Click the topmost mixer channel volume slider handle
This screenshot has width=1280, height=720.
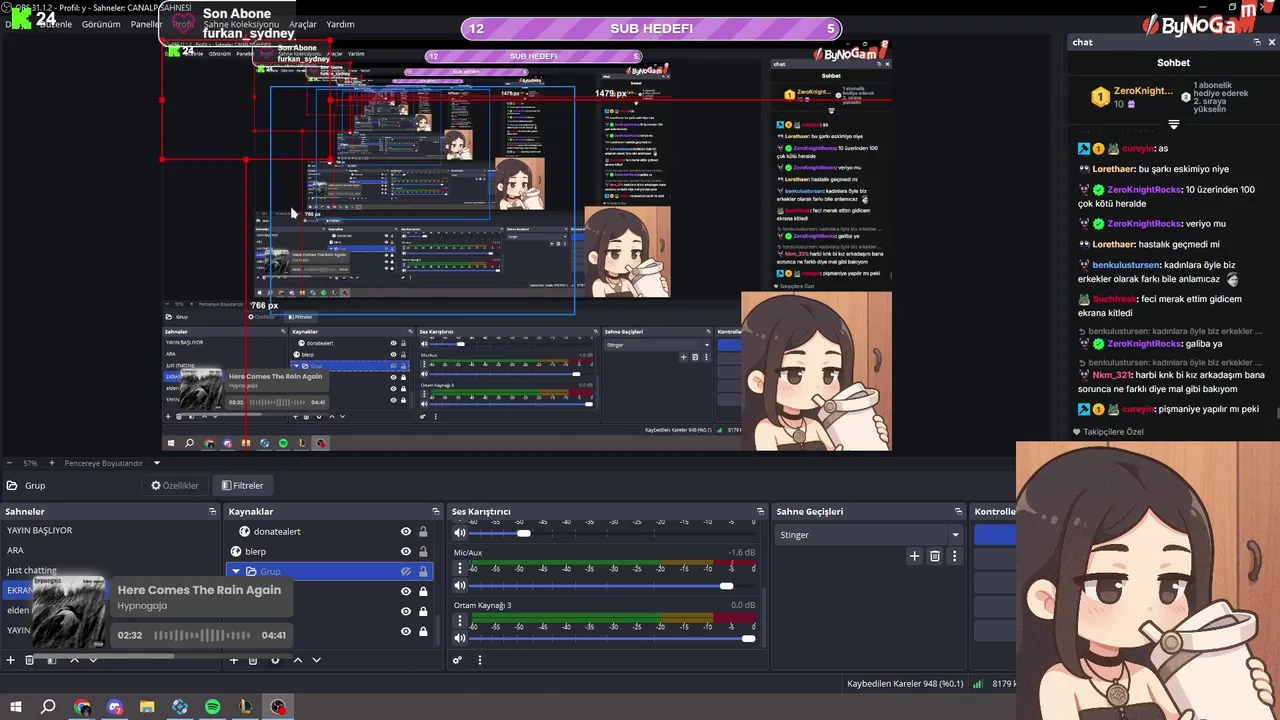[x=523, y=533]
